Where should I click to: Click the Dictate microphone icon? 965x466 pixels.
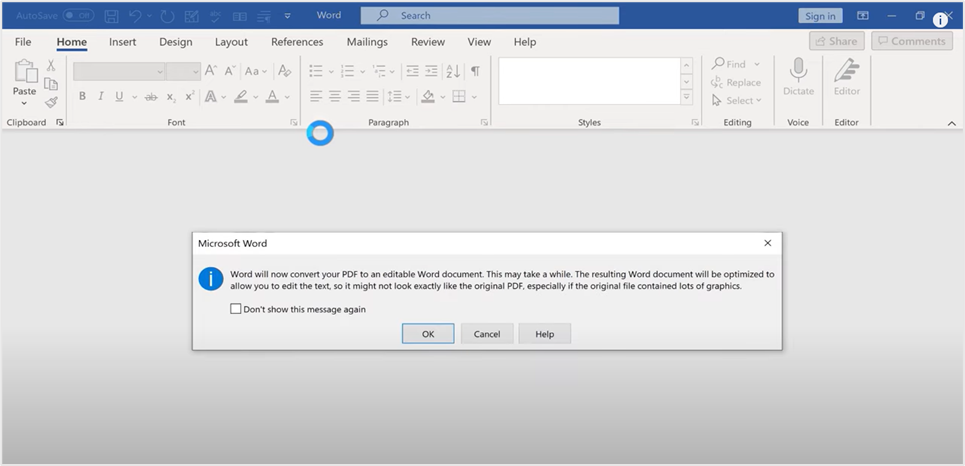coord(798,70)
